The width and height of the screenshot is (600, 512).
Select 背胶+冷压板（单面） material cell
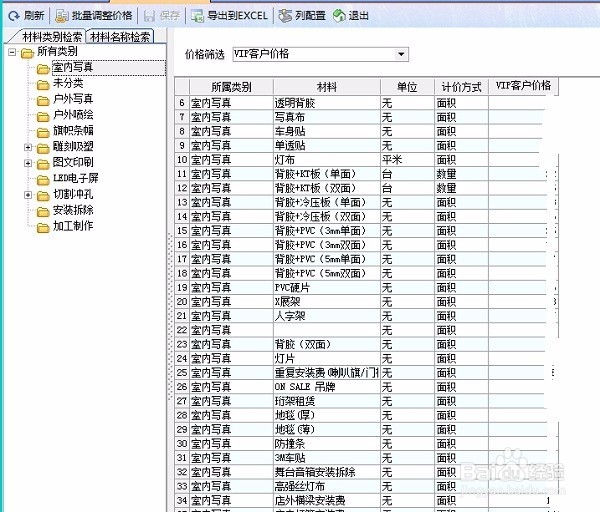[x=327, y=202]
